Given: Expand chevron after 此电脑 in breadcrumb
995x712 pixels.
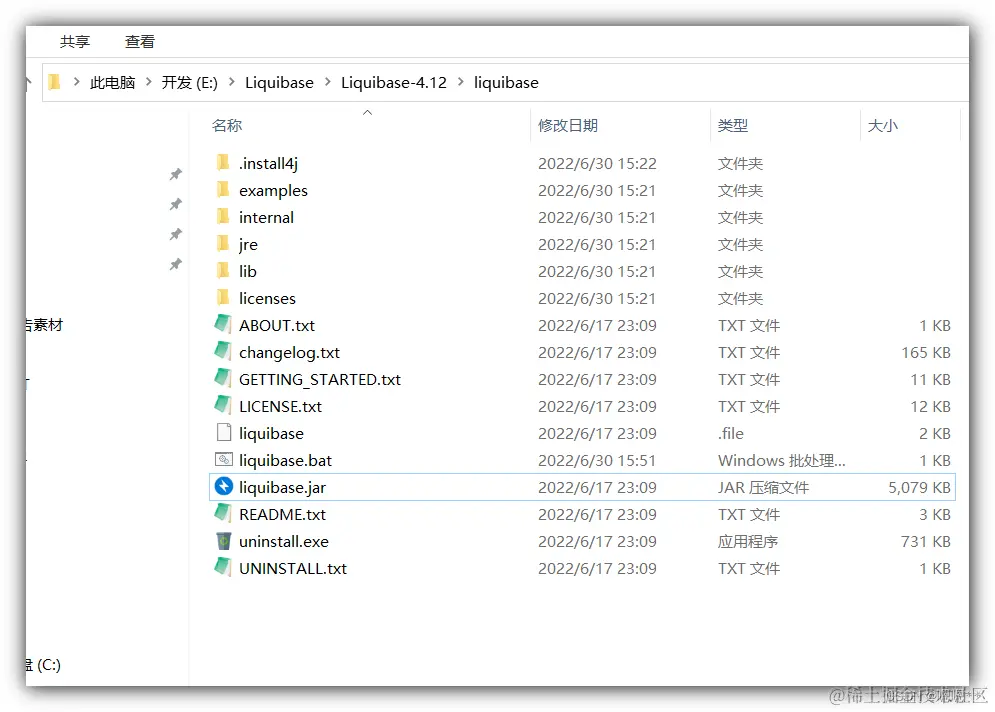Looking at the screenshot, I should click(x=149, y=82).
